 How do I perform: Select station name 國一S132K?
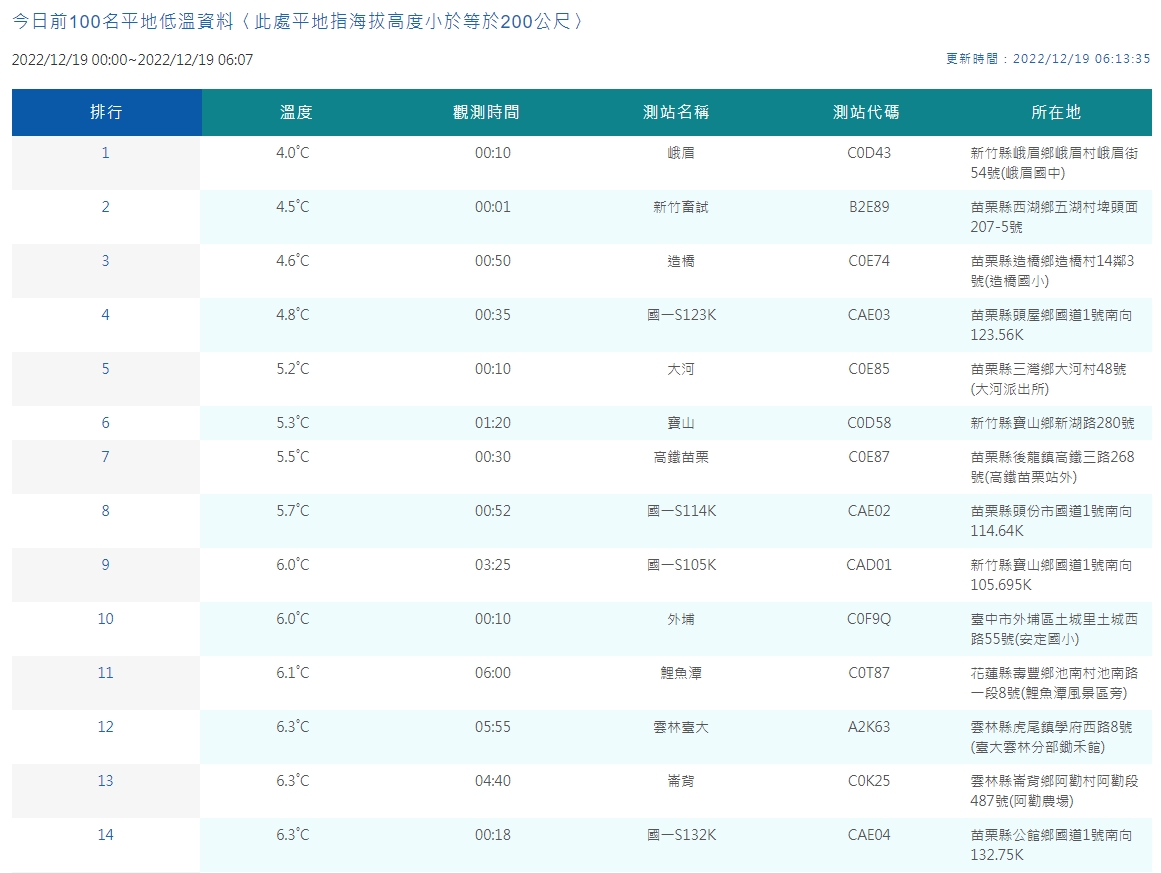(682, 836)
